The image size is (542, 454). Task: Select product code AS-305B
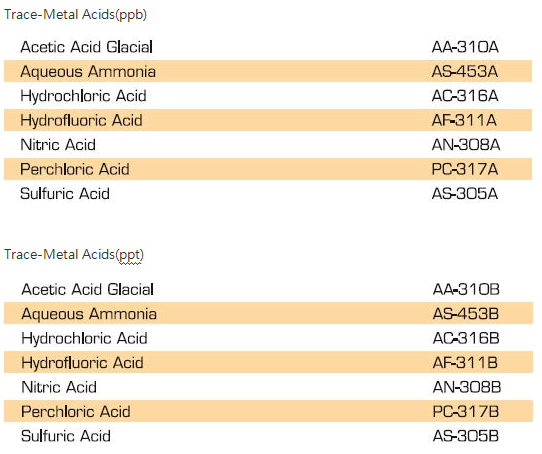coord(466,436)
